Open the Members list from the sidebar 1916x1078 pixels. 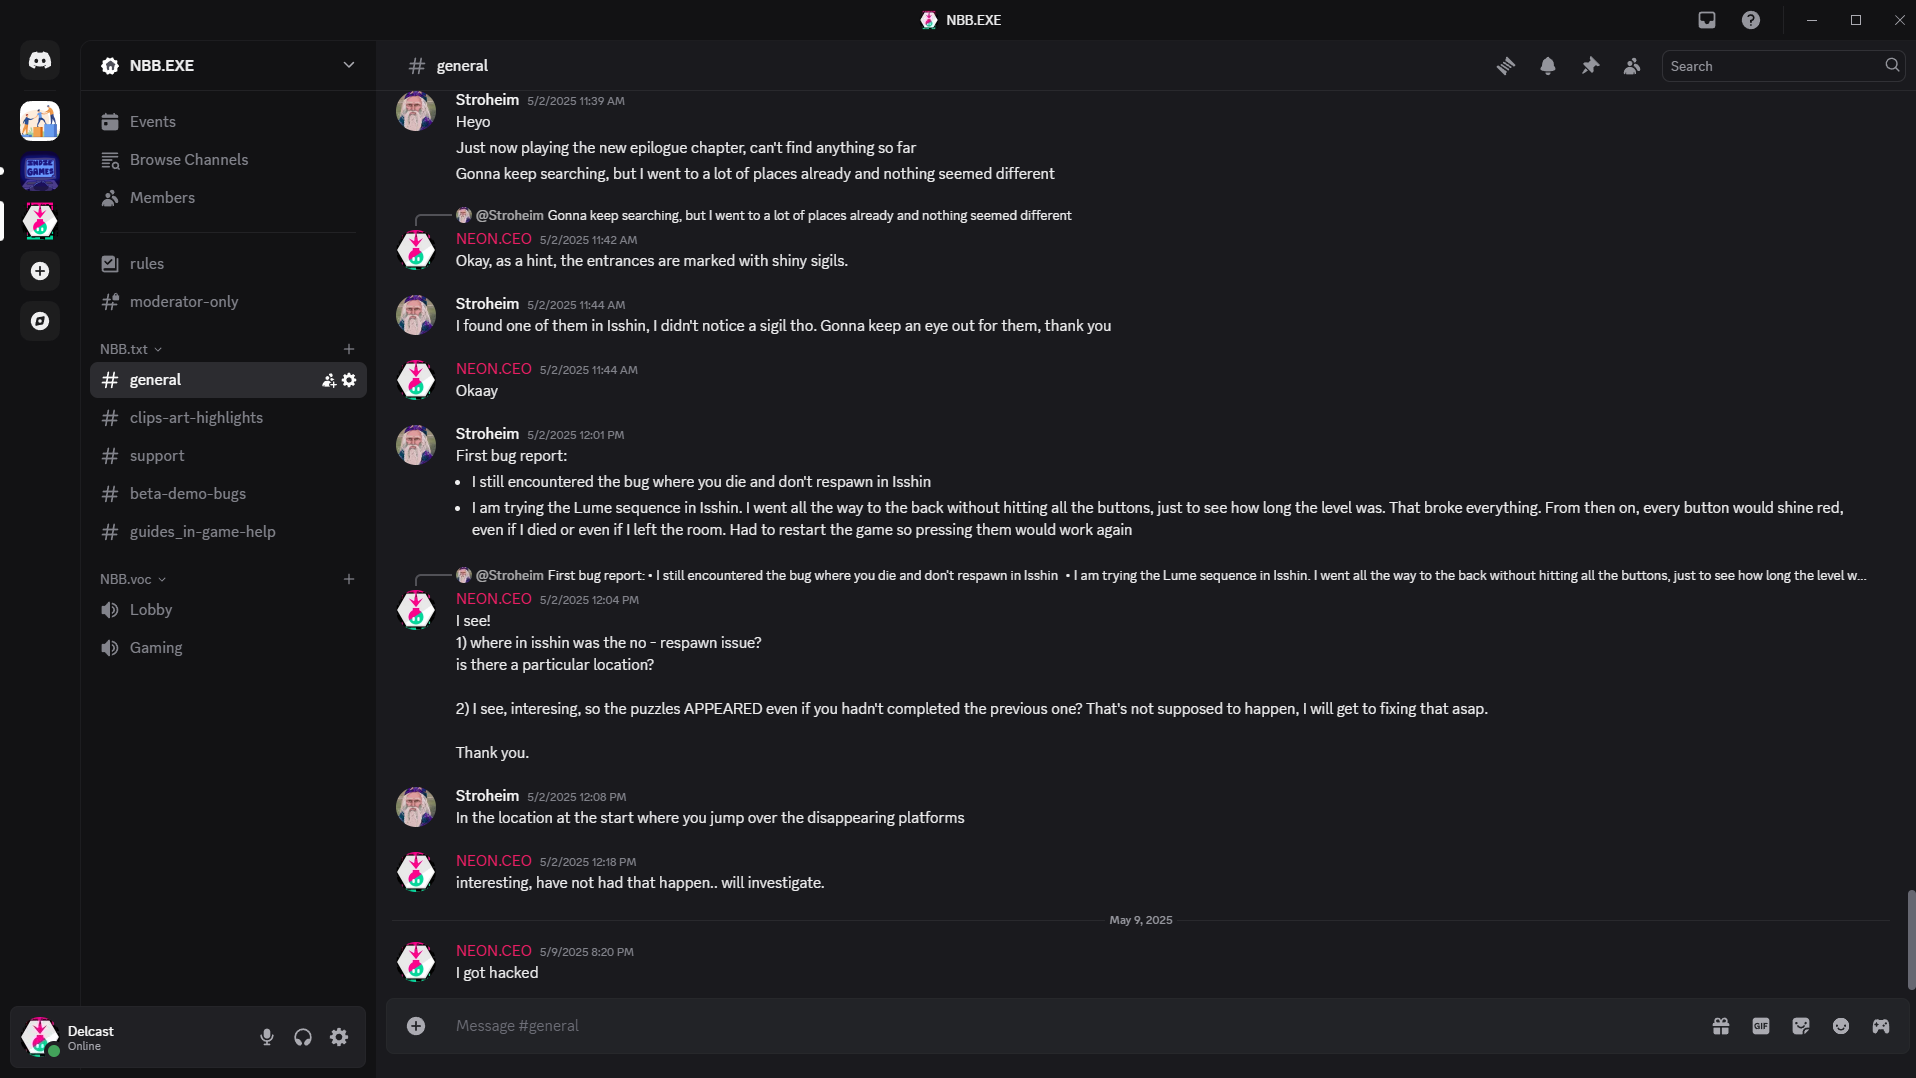(162, 197)
